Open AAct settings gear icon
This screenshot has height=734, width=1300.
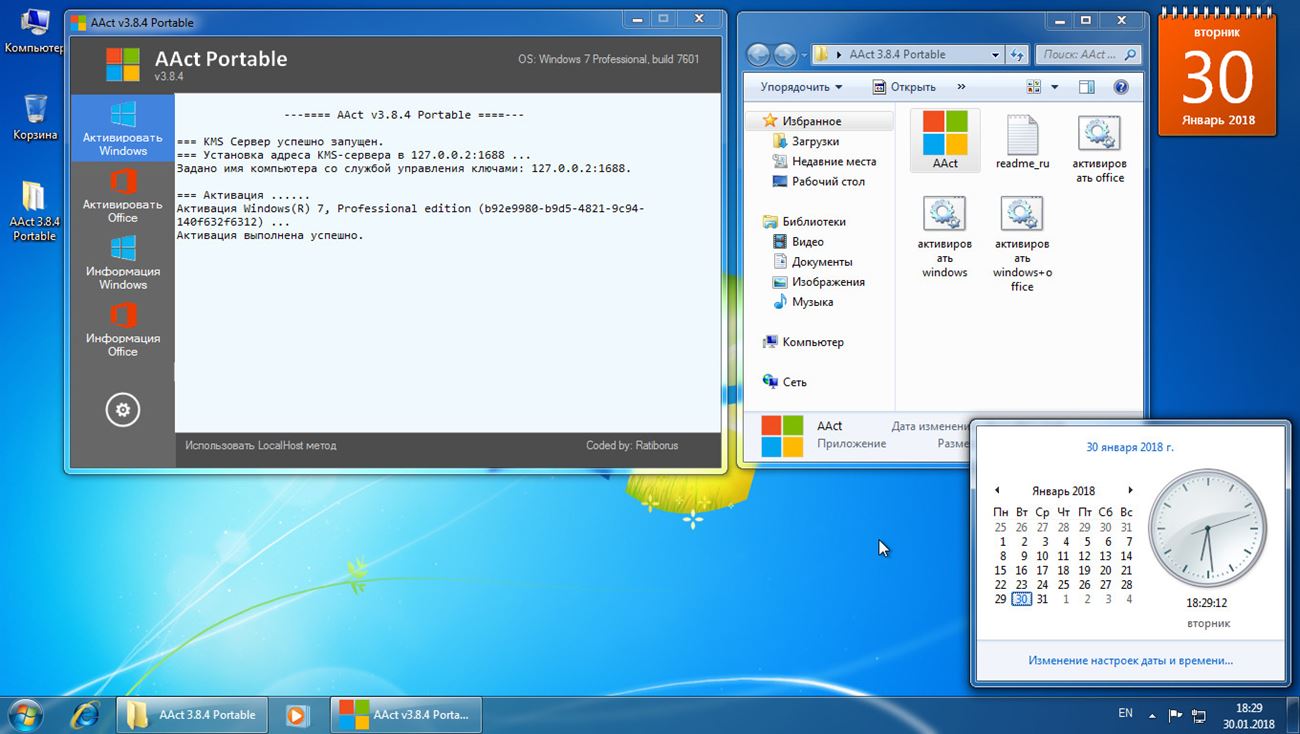(123, 410)
